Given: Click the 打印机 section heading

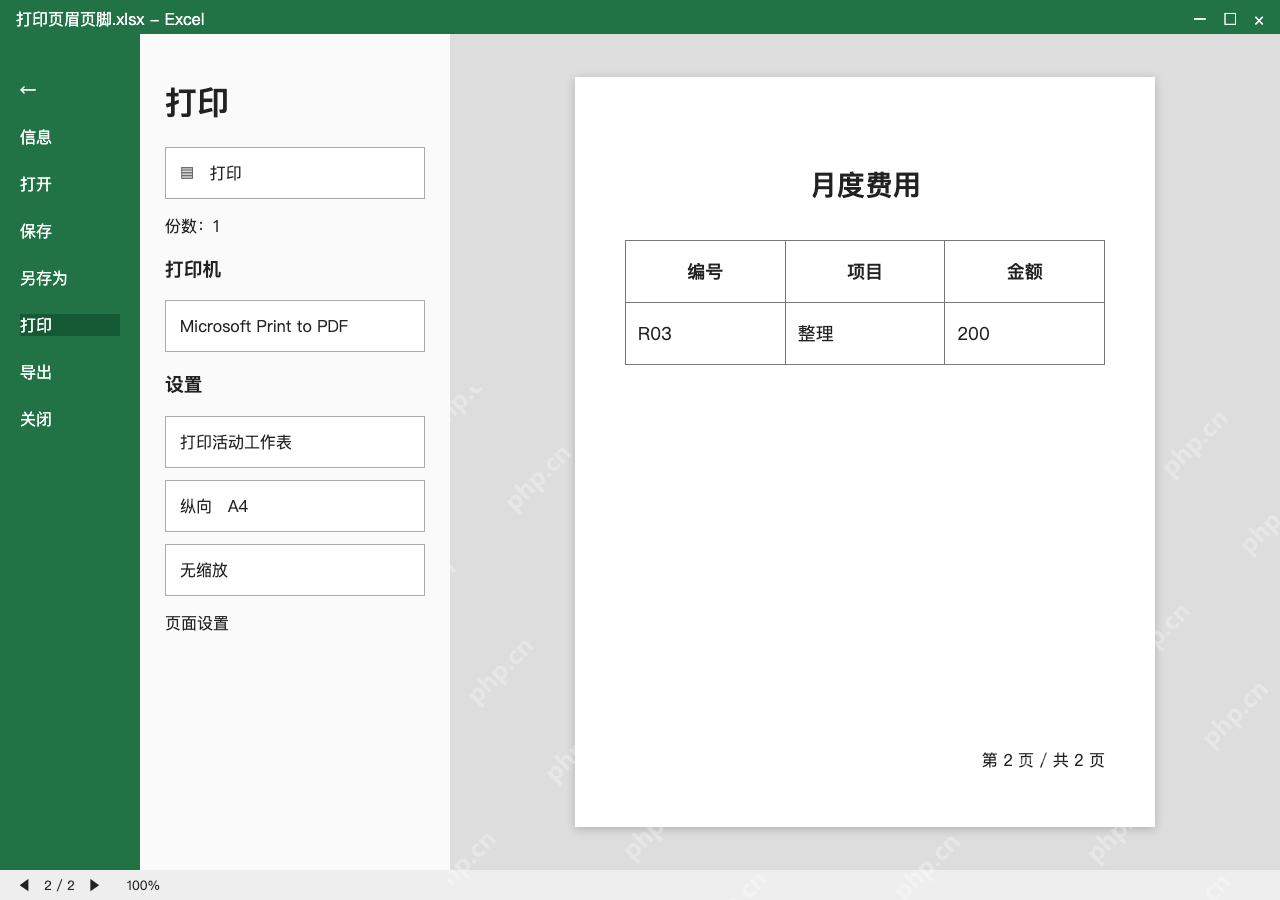Looking at the screenshot, I should click(193, 269).
